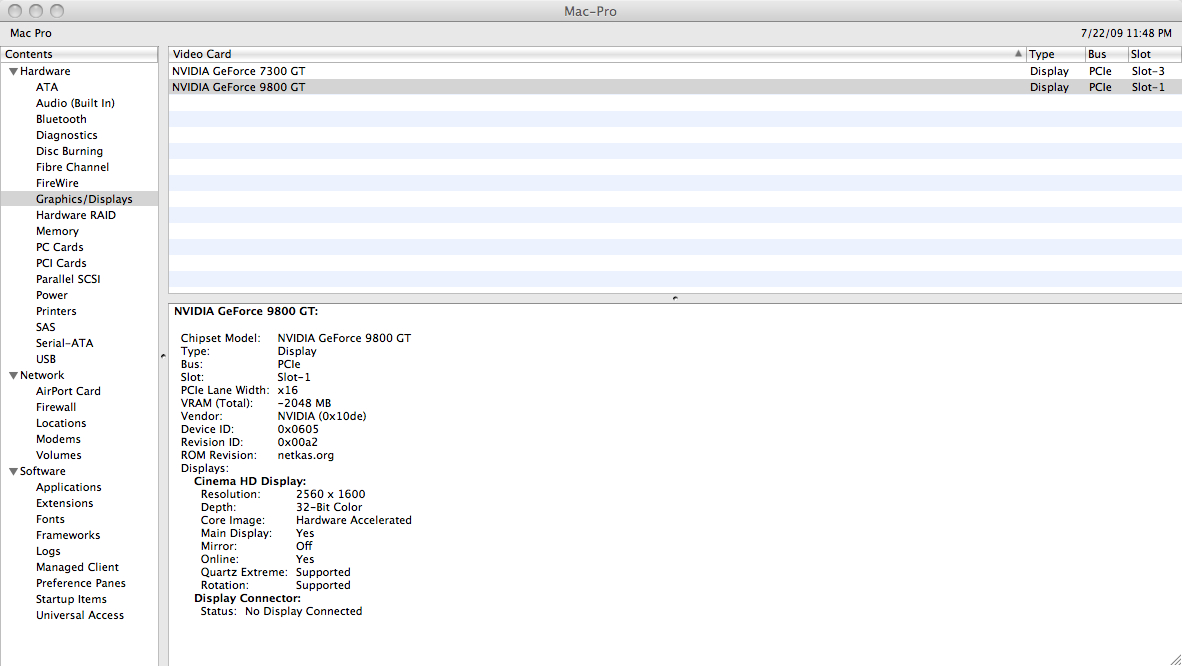
Task: Show Memory information
Action: [57, 231]
